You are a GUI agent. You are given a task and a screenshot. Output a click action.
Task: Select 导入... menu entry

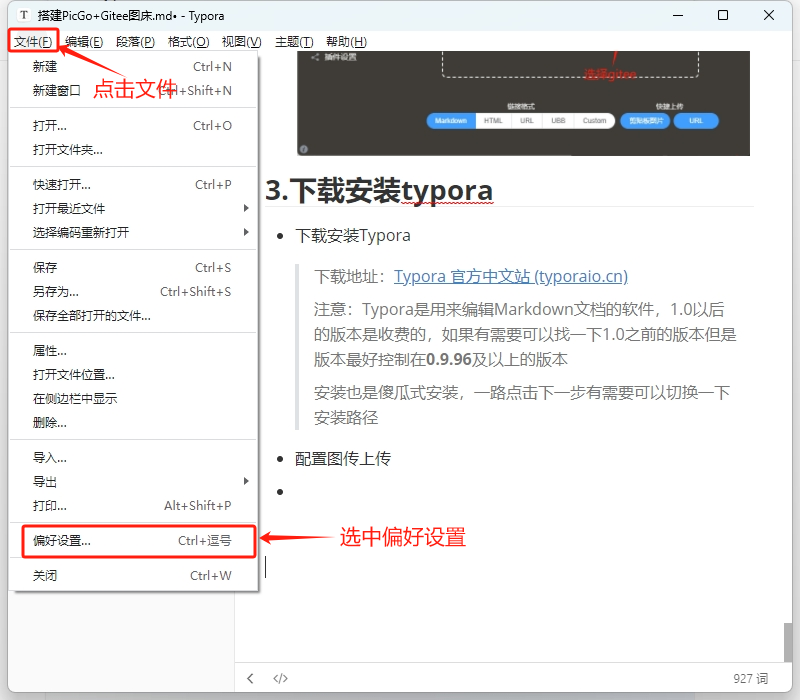tap(133, 458)
